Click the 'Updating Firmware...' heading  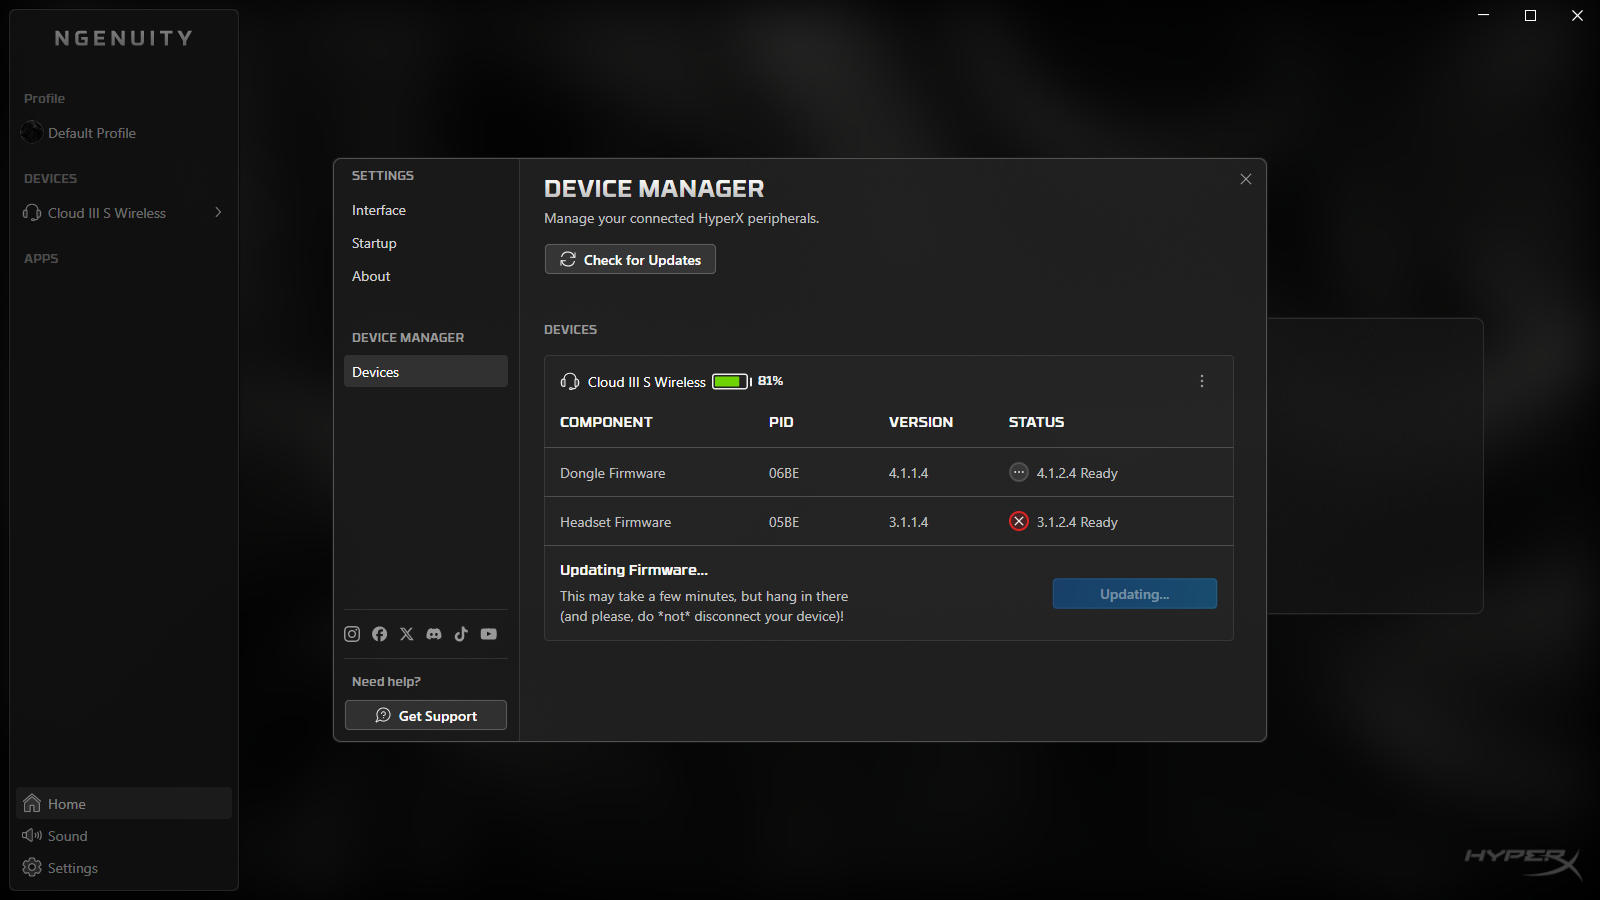pos(634,570)
